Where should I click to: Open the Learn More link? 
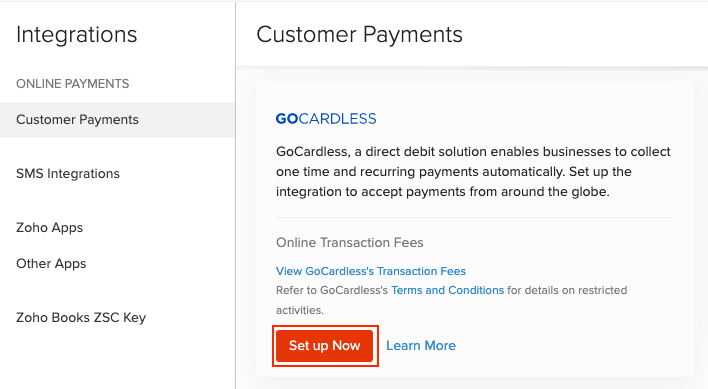[421, 346]
